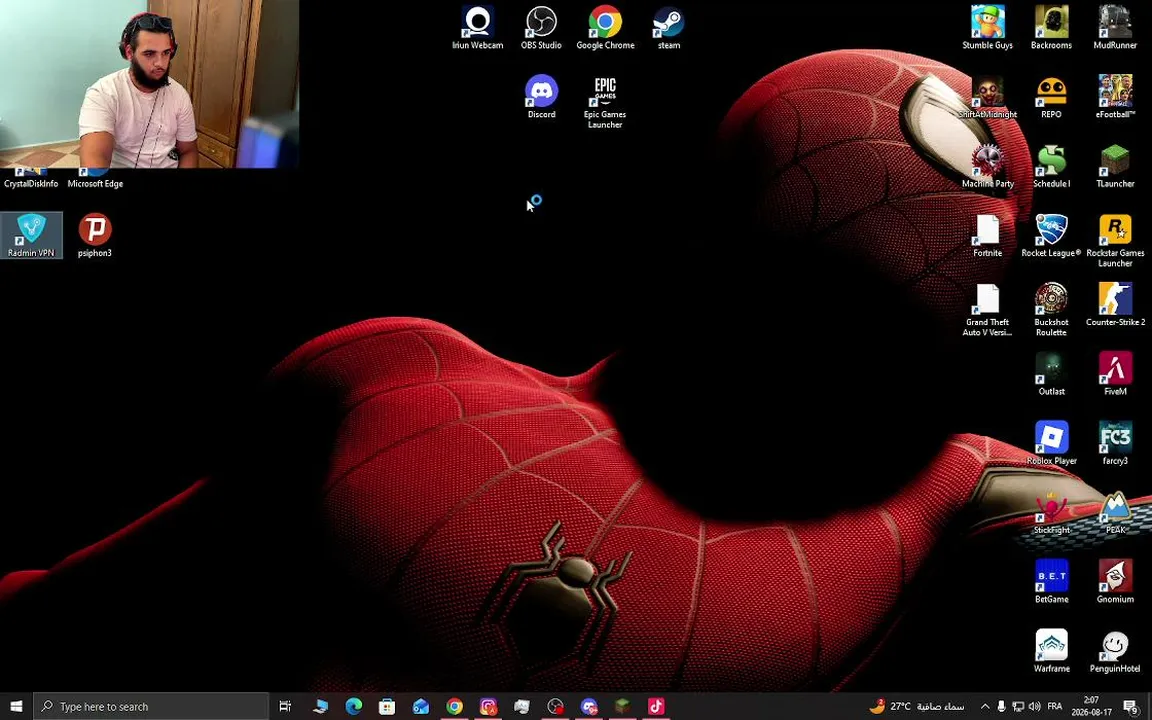The height and width of the screenshot is (720, 1152).
Task: Open the volume control tray icon
Action: (x=1035, y=706)
